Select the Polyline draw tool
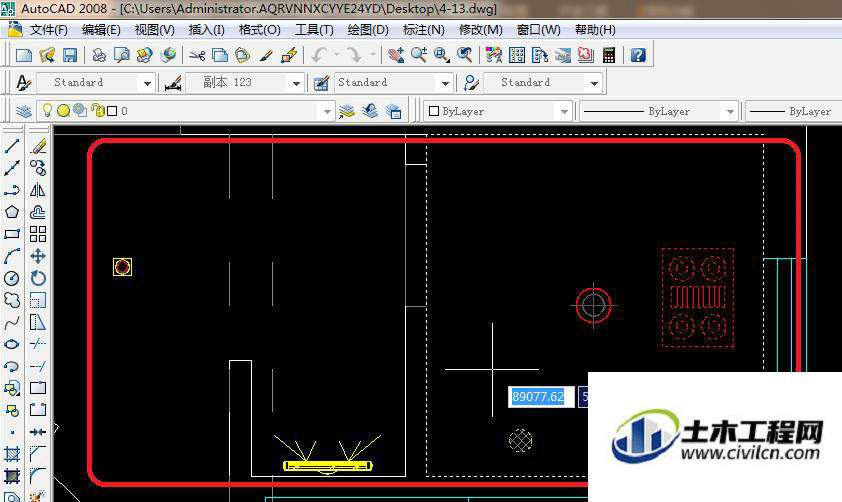This screenshot has width=842, height=502. coord(12,190)
